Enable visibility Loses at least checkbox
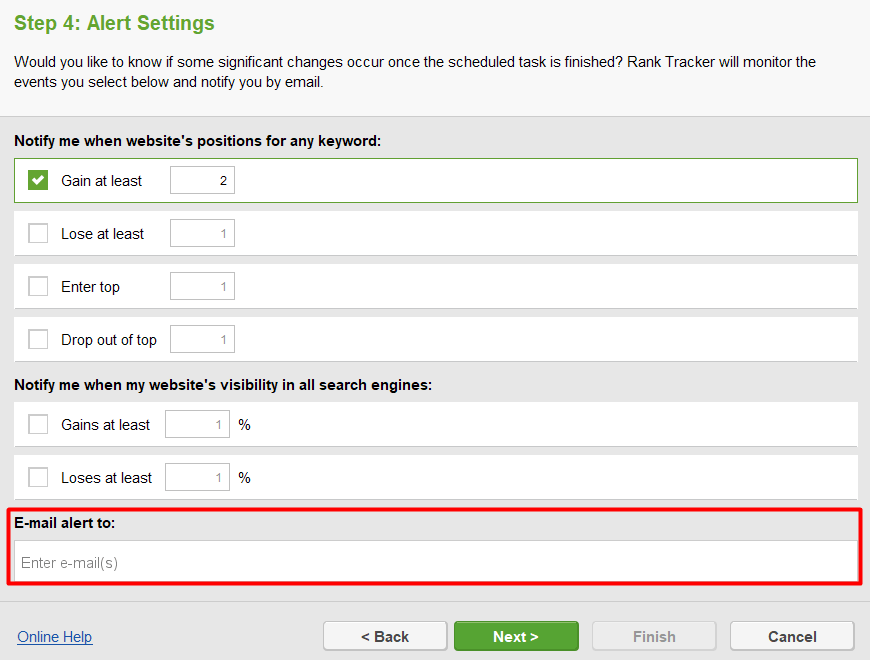This screenshot has height=660, width=870. 38,477
